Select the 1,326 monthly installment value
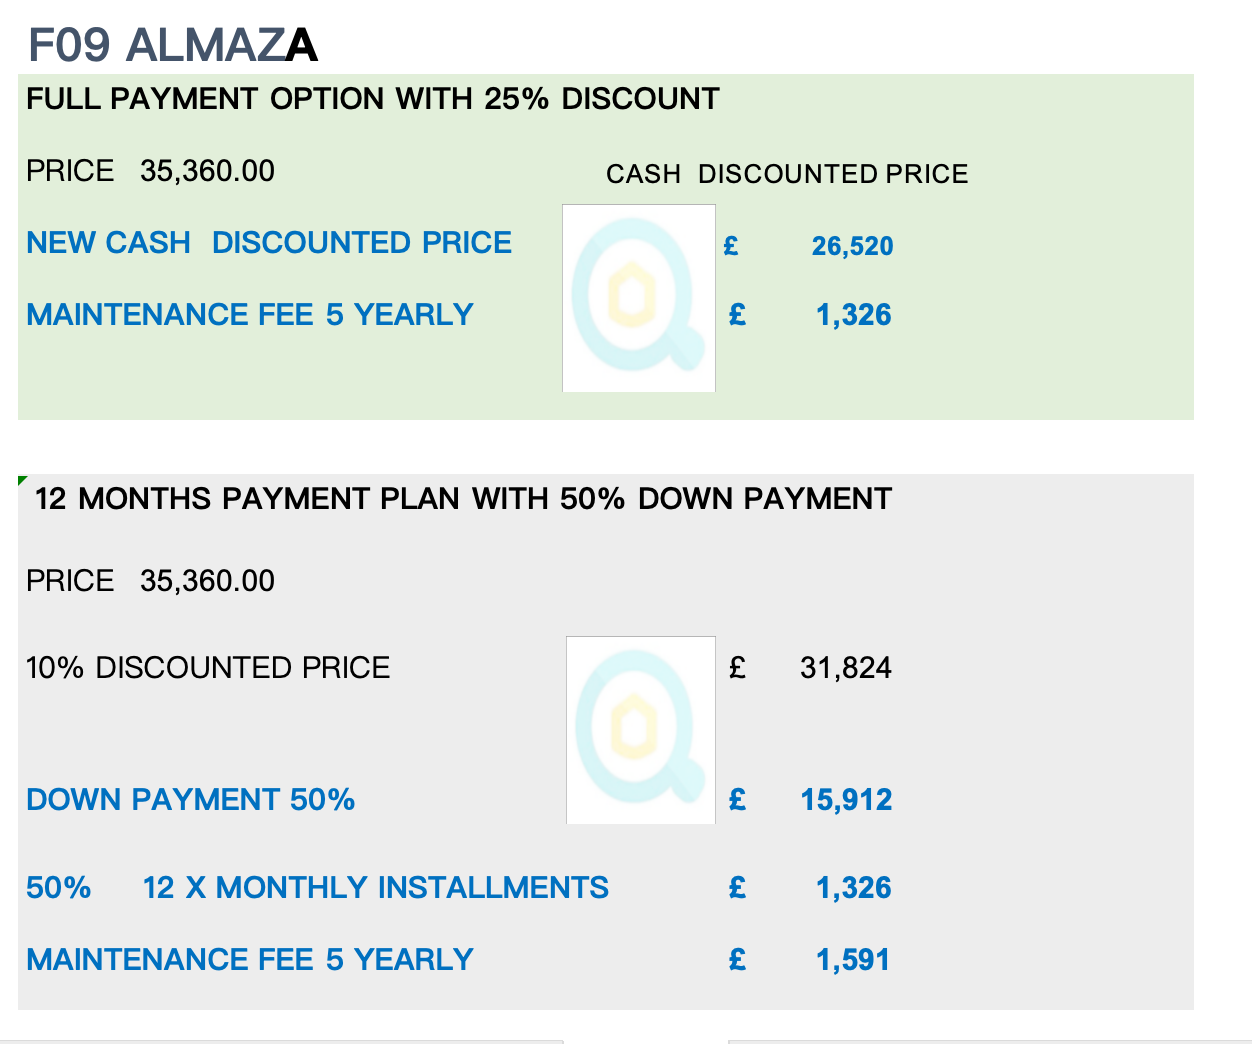Image resolution: width=1252 pixels, height=1044 pixels. tap(853, 888)
